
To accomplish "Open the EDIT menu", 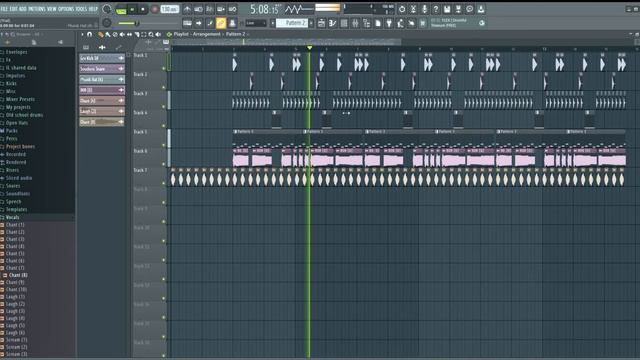I will click(x=13, y=9).
